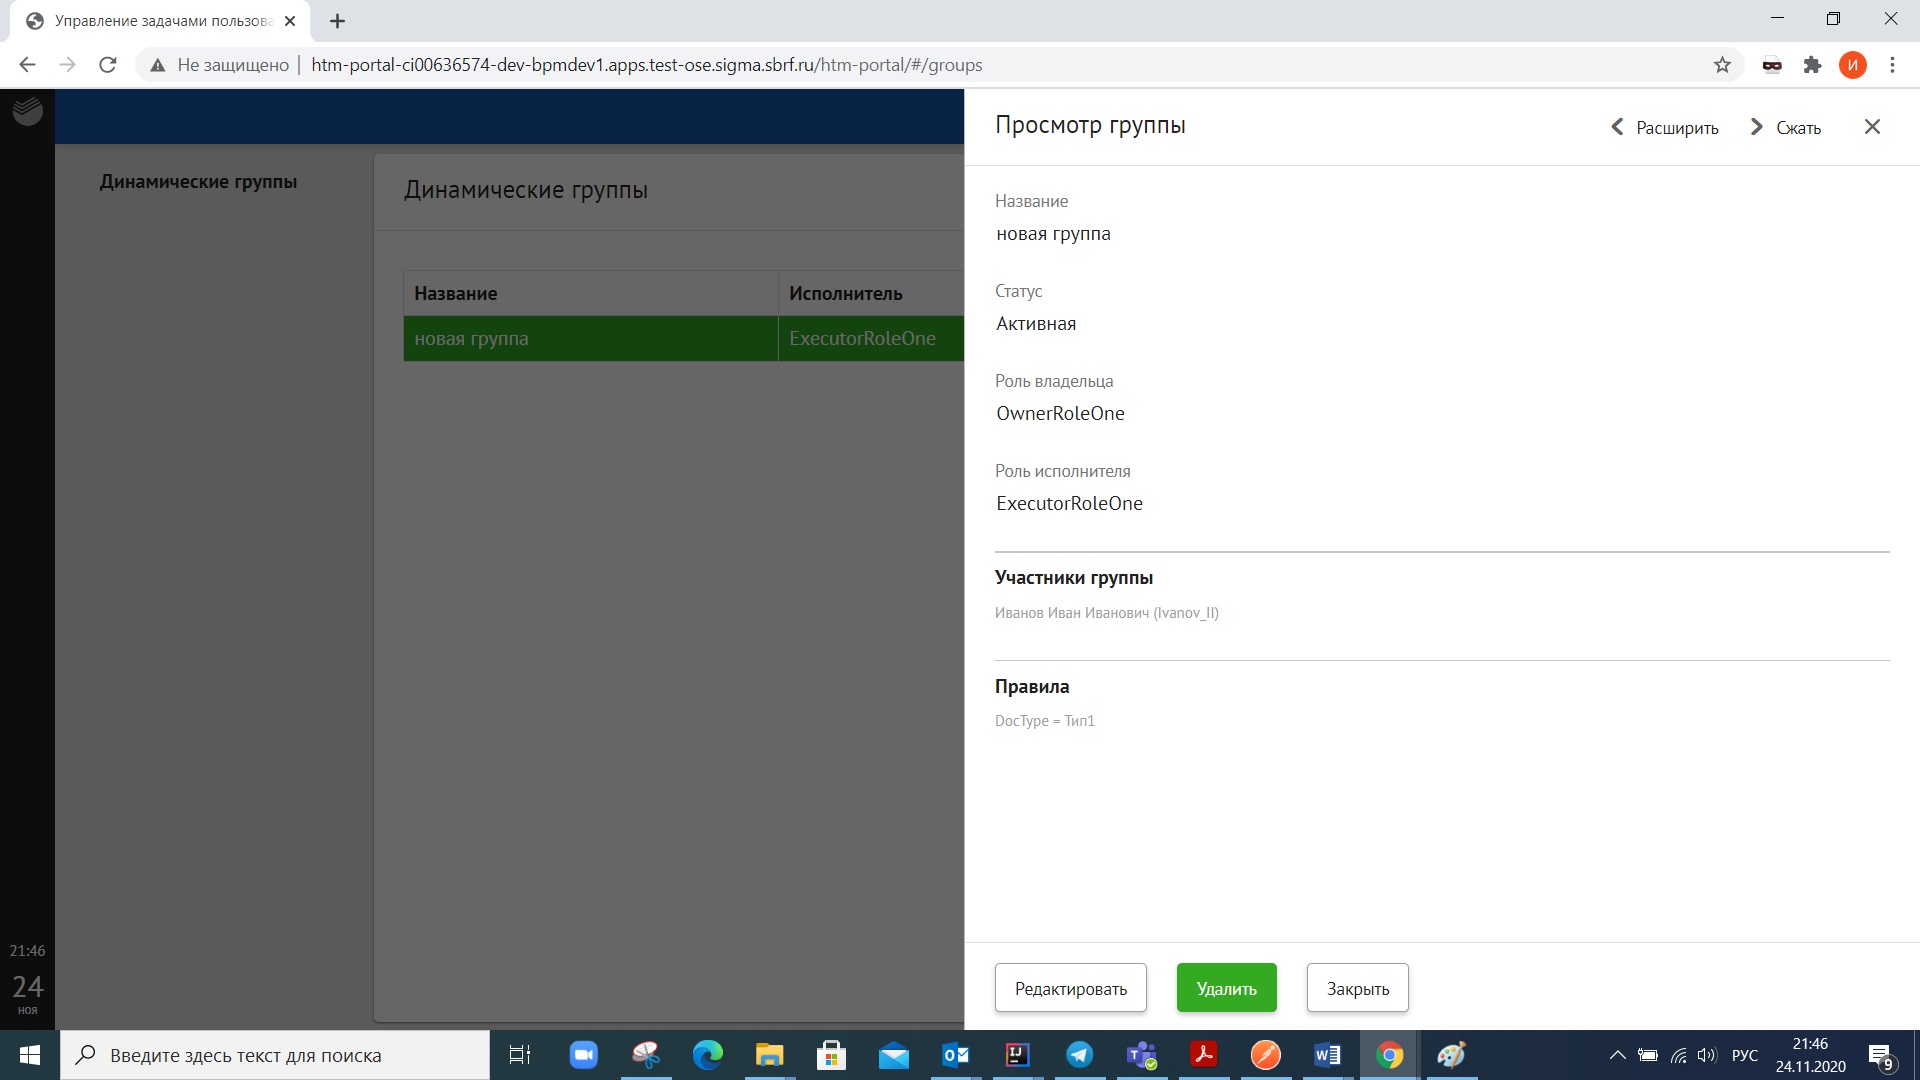
Task: Bookmark the page using the star icon
Action: coord(1722,64)
